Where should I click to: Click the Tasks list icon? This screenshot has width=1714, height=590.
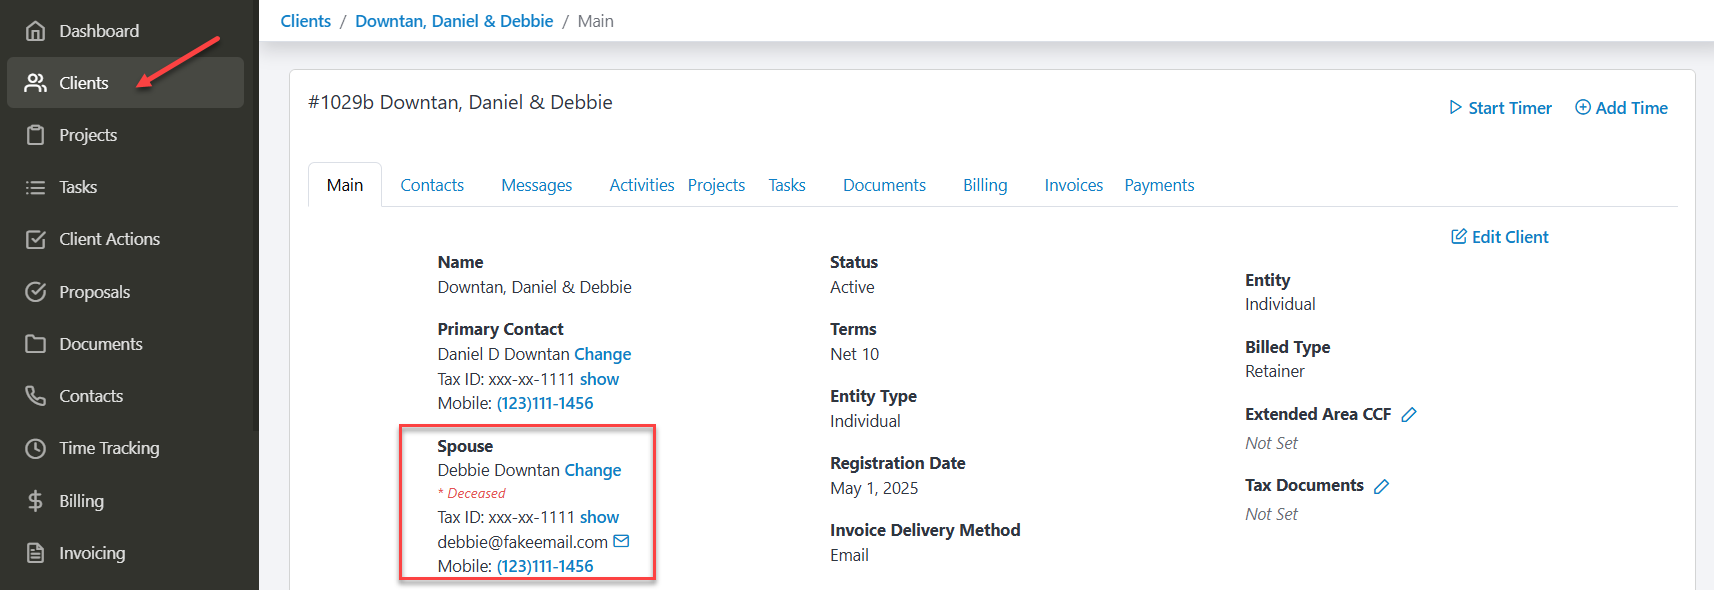click(35, 187)
